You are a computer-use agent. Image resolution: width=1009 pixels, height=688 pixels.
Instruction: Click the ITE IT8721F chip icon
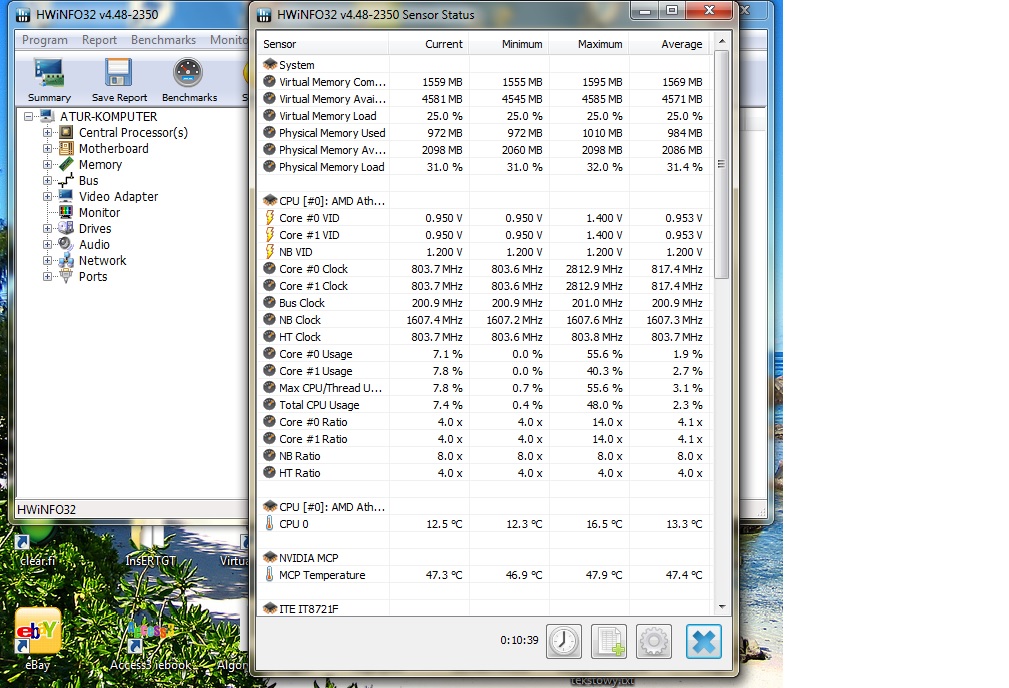[270, 608]
